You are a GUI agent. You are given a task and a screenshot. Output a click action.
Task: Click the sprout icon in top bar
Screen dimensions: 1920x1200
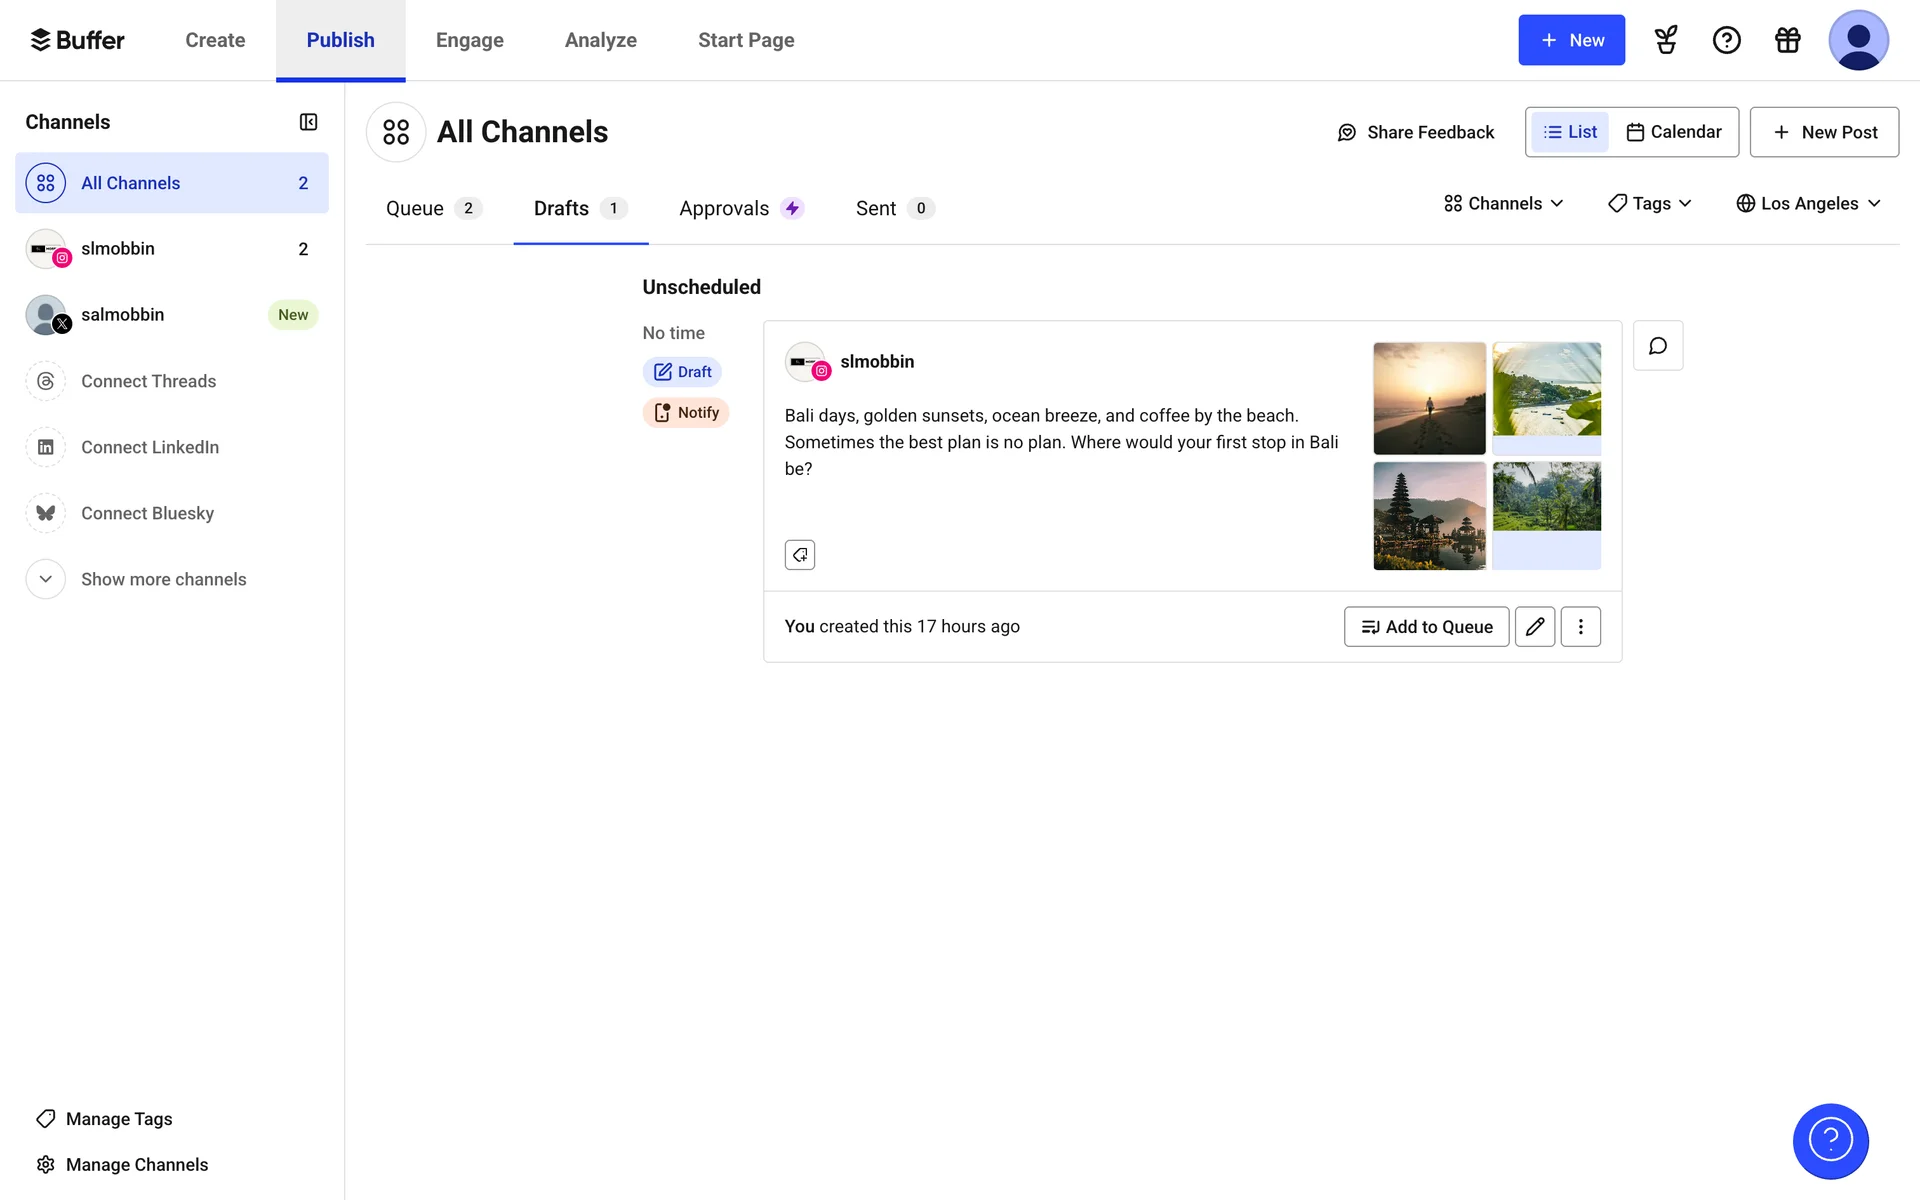(1665, 40)
